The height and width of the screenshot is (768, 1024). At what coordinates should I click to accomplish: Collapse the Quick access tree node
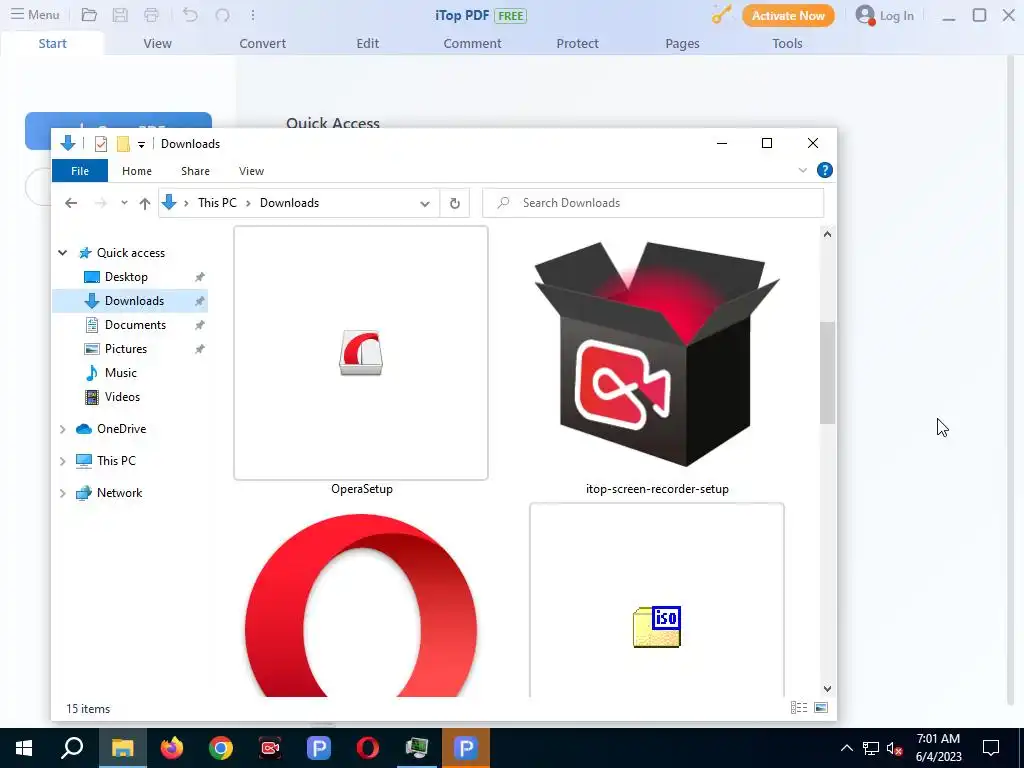click(63, 253)
